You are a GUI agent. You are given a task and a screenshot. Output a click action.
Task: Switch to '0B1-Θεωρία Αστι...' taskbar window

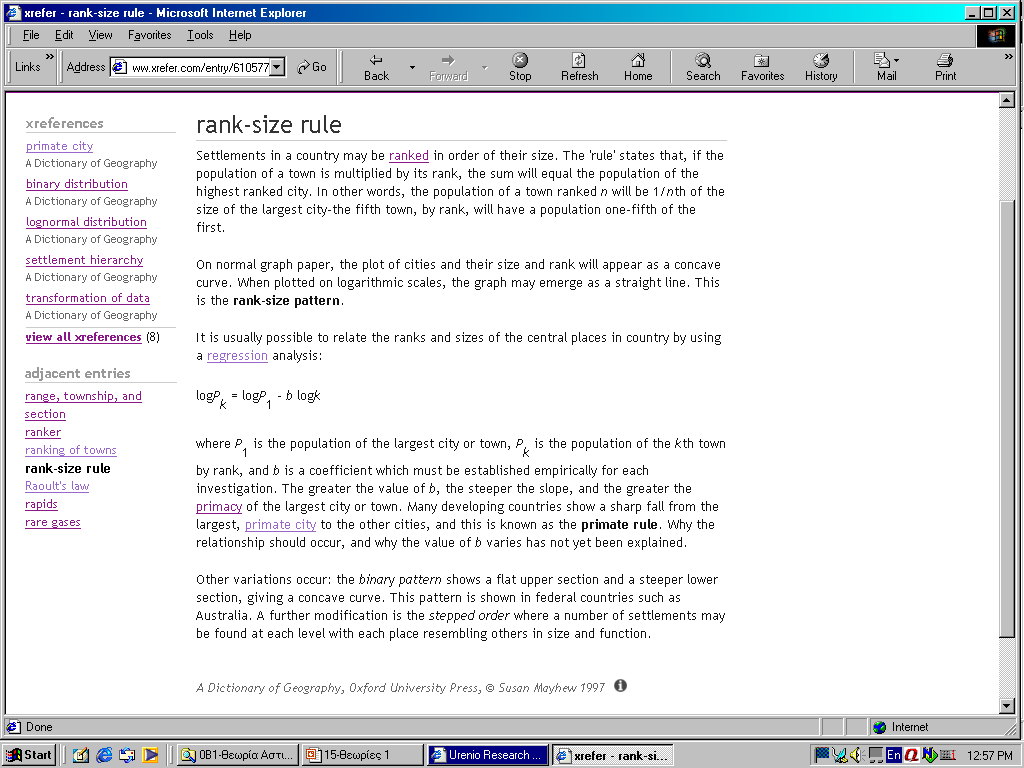(x=238, y=755)
